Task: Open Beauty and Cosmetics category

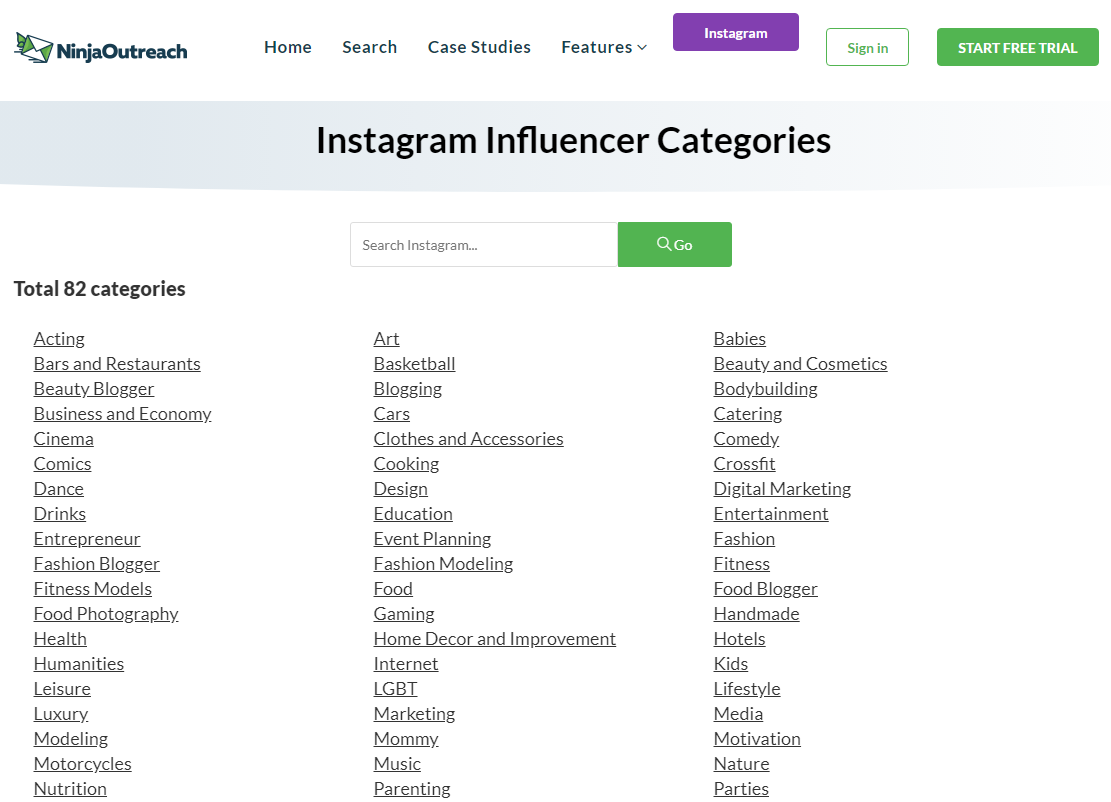Action: point(800,364)
